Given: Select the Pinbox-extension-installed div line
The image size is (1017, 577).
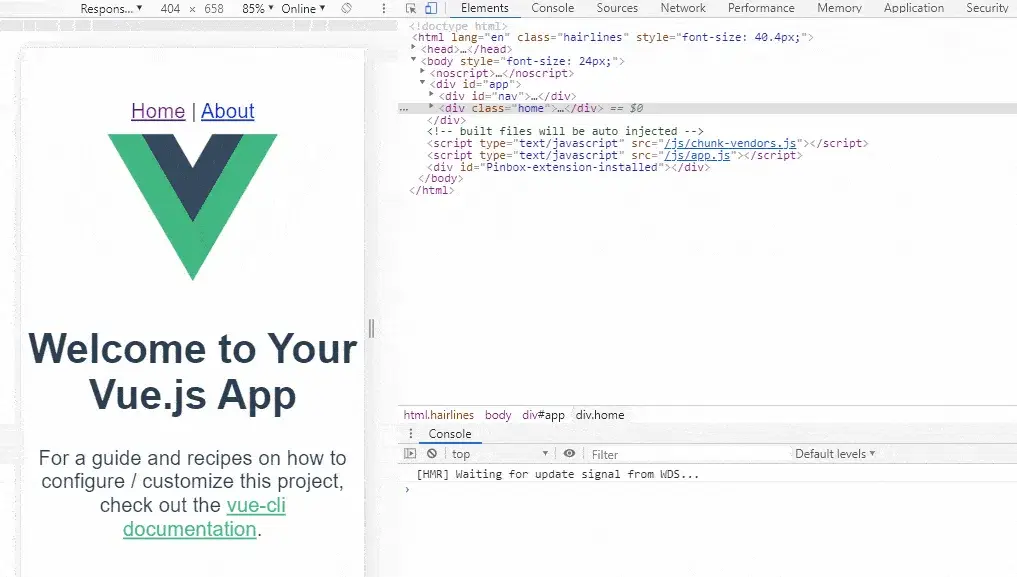Looking at the screenshot, I should pos(568,167).
